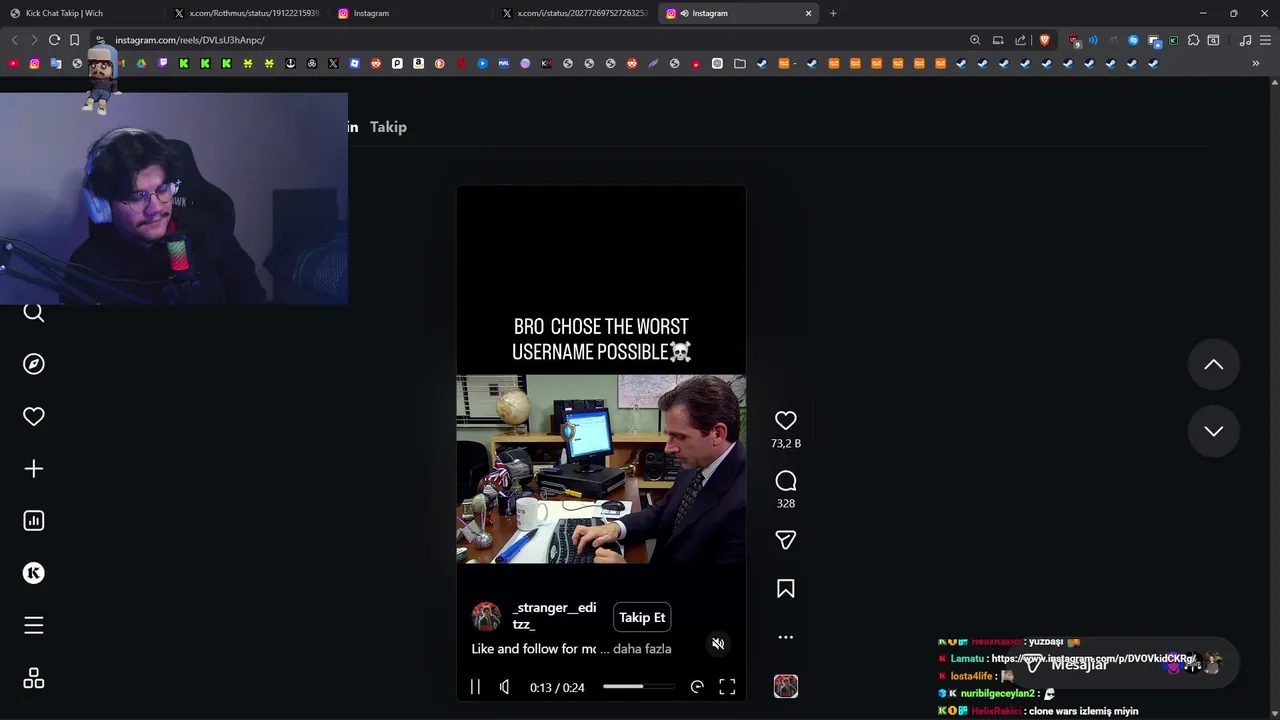Open notifications heart in left sidebar
This screenshot has width=1280, height=720.
34,416
